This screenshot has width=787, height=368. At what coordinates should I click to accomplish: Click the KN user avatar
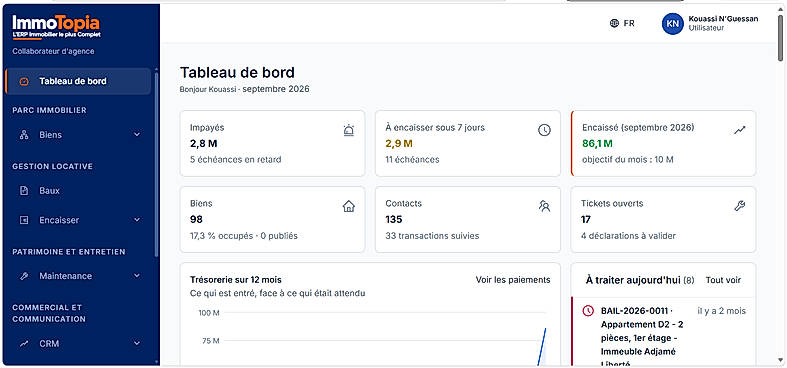[x=673, y=23]
